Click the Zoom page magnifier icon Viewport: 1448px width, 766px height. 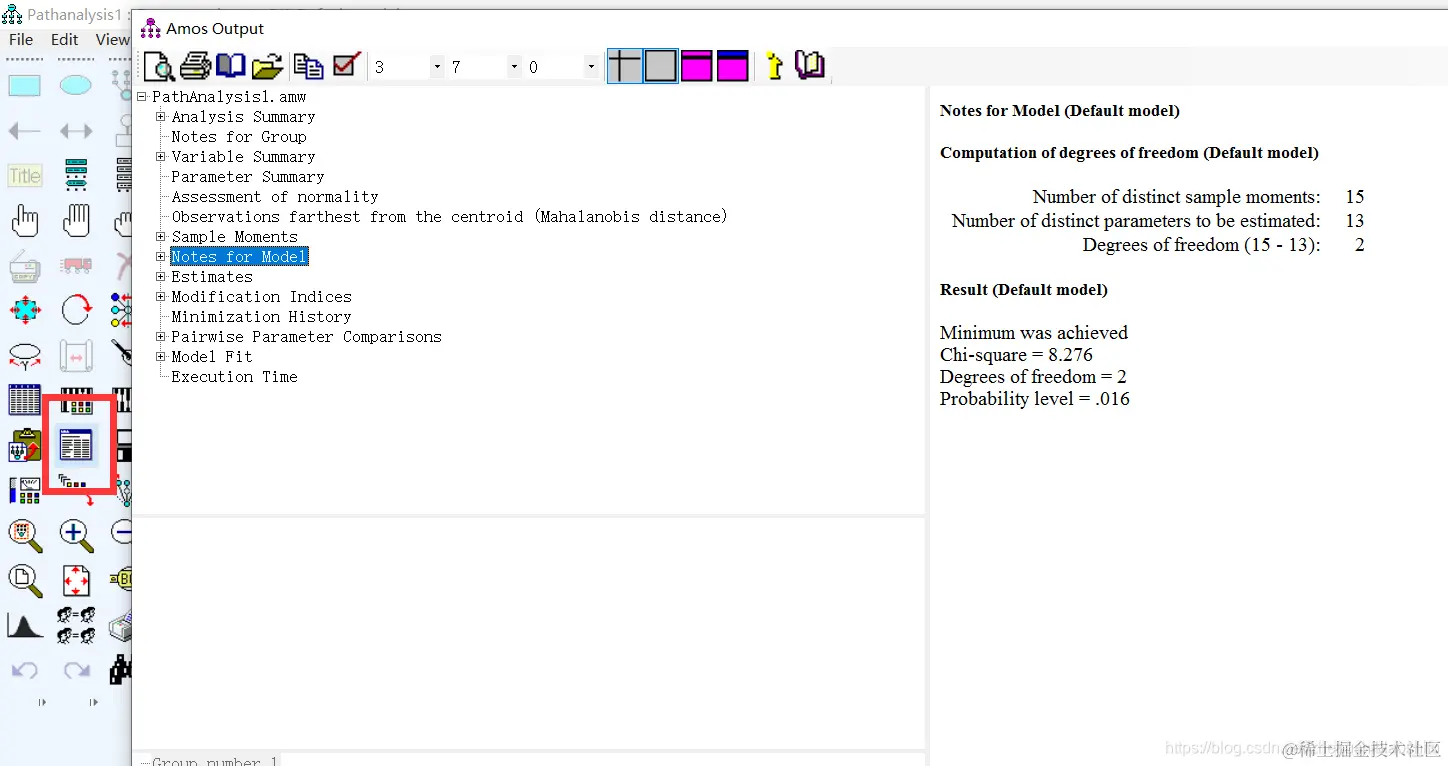[25, 580]
